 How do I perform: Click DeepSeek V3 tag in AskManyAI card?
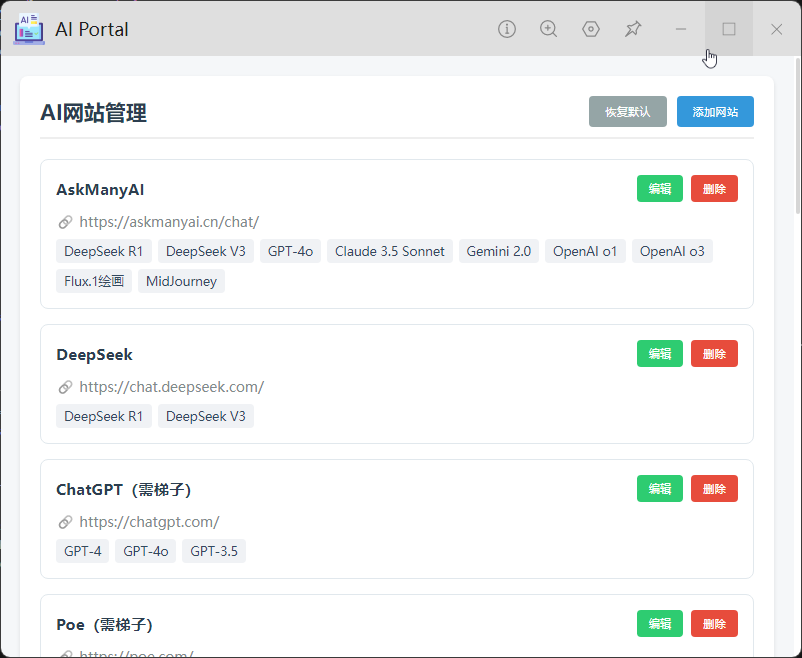click(206, 251)
